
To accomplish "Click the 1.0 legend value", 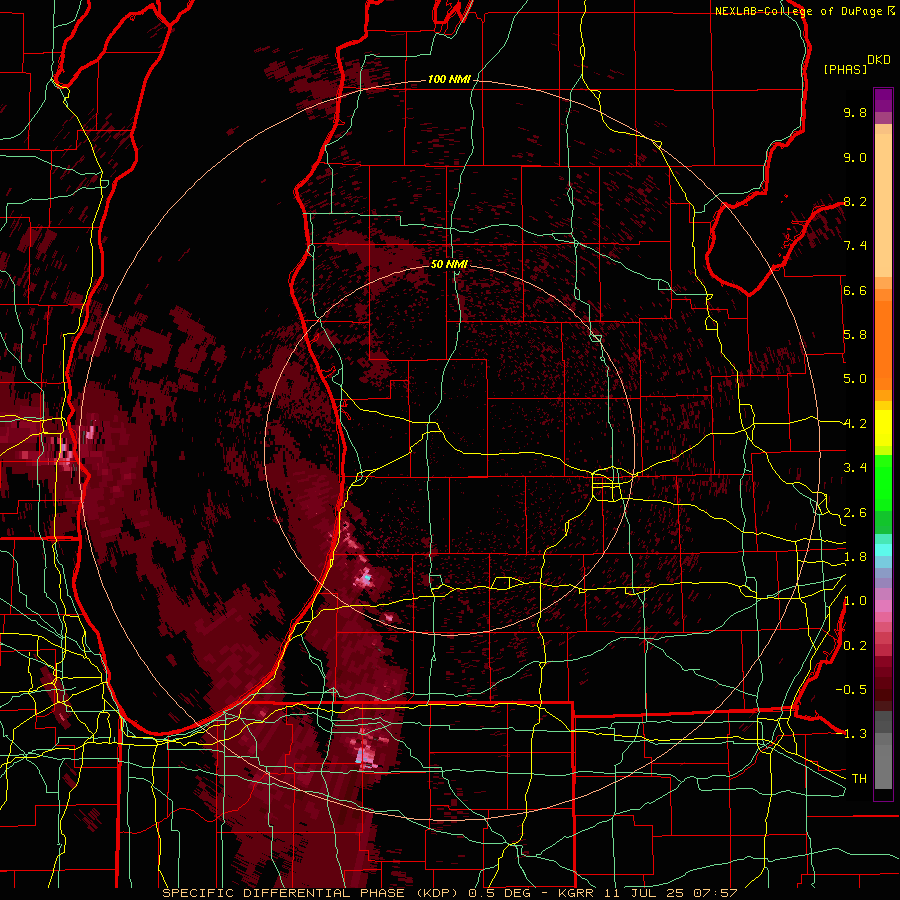I will click(x=855, y=601).
